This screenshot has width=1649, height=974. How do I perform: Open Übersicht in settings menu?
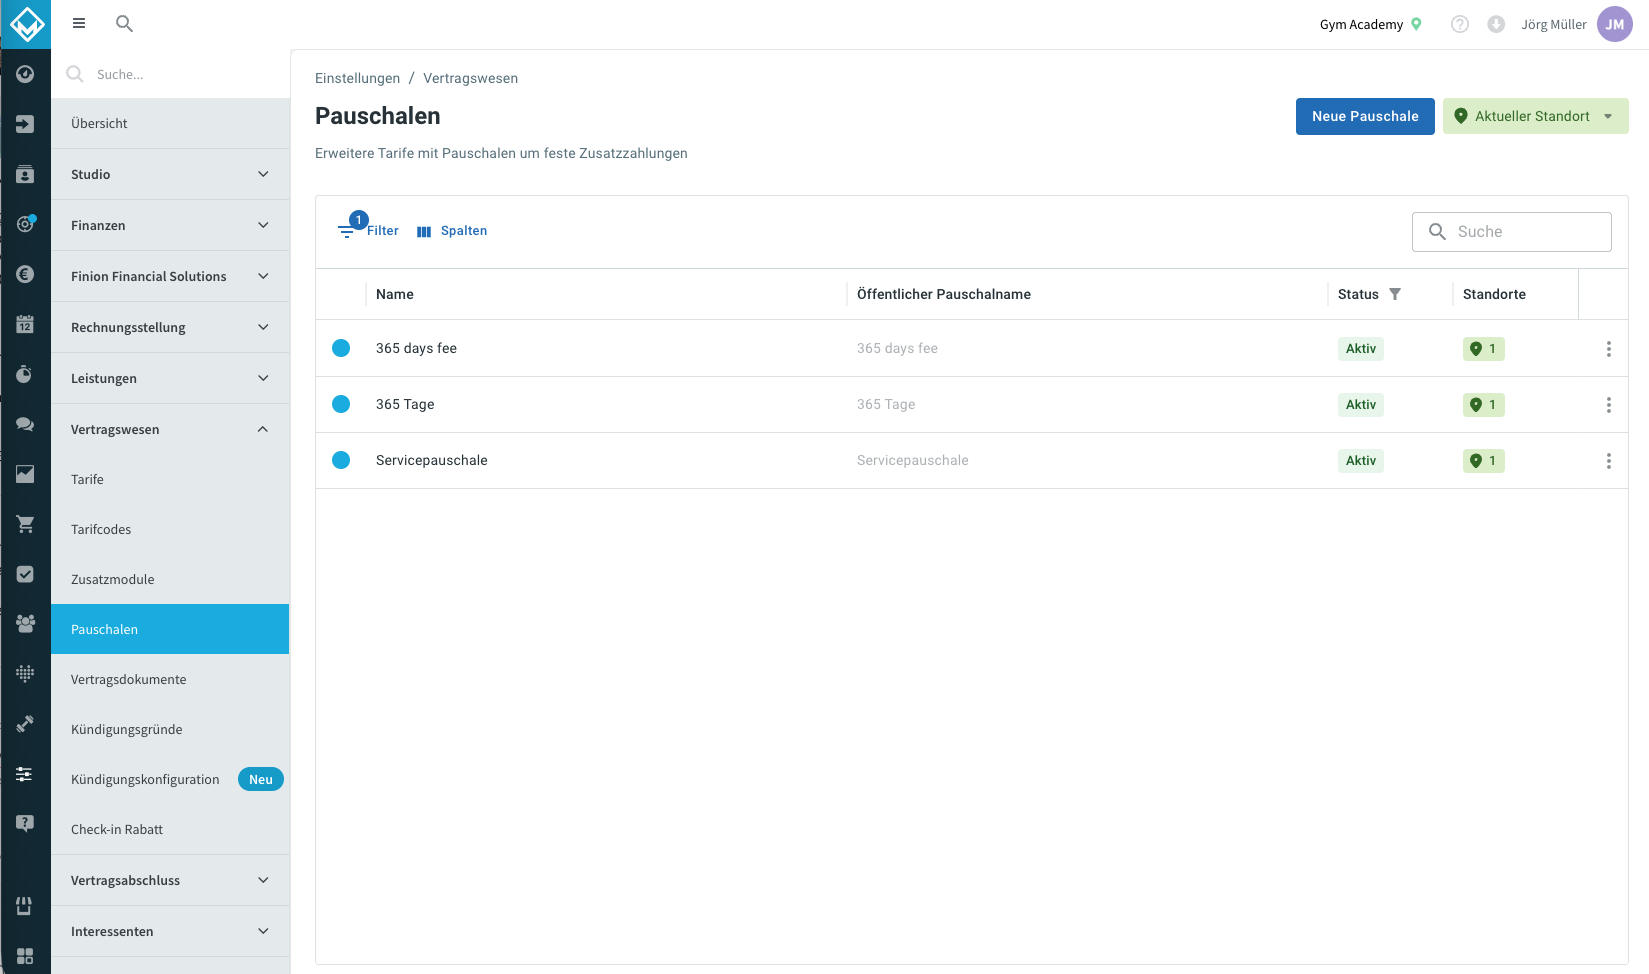click(x=170, y=123)
